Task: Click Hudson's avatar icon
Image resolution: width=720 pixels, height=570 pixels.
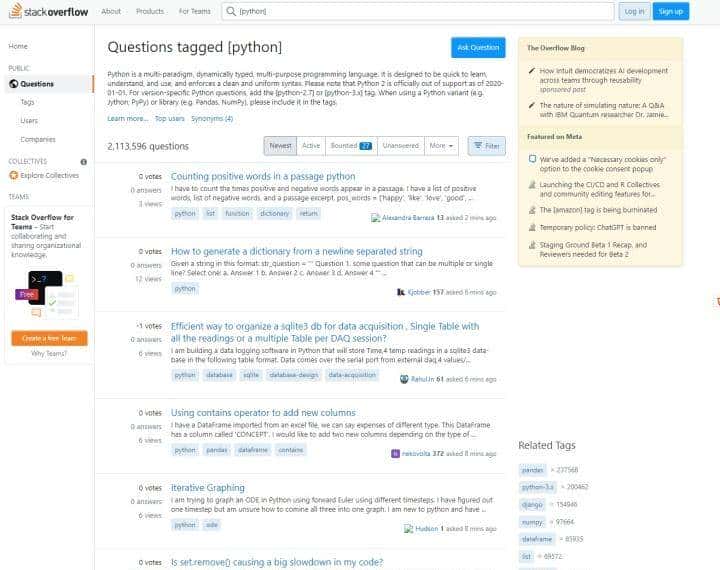Action: click(x=409, y=529)
